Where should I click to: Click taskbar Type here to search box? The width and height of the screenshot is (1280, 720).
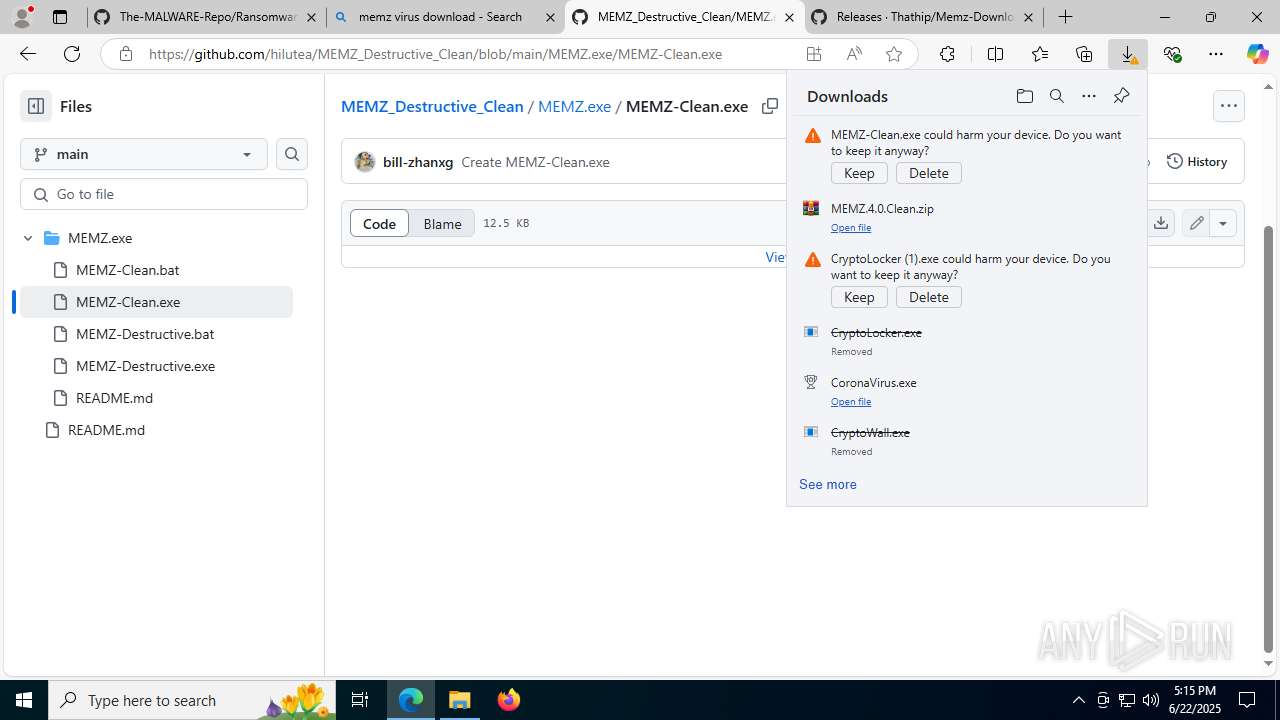(x=192, y=700)
